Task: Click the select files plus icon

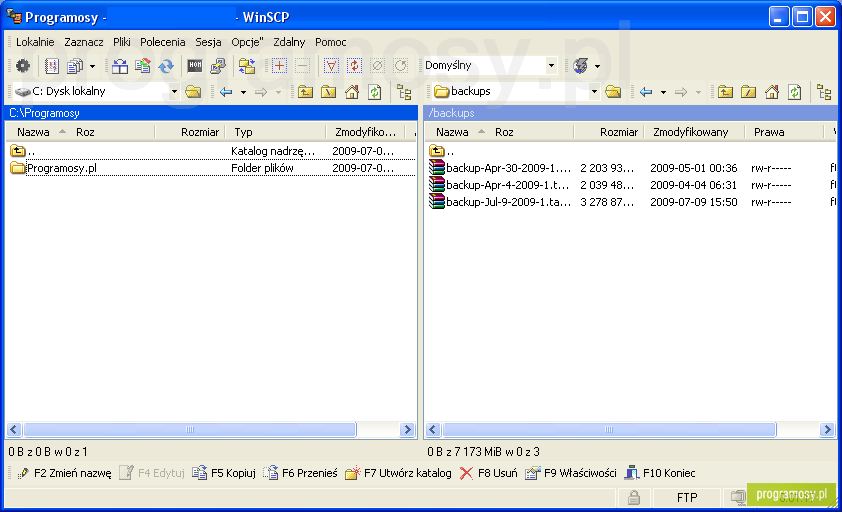Action: [279, 66]
